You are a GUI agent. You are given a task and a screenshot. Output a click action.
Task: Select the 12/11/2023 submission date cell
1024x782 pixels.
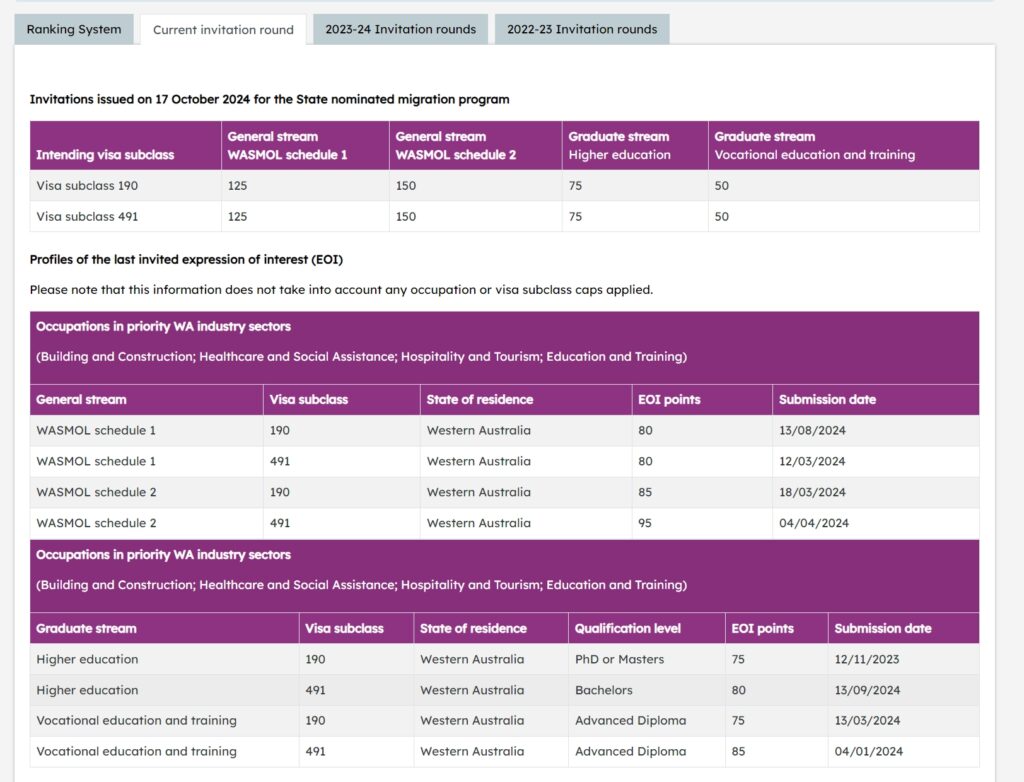[868, 660]
